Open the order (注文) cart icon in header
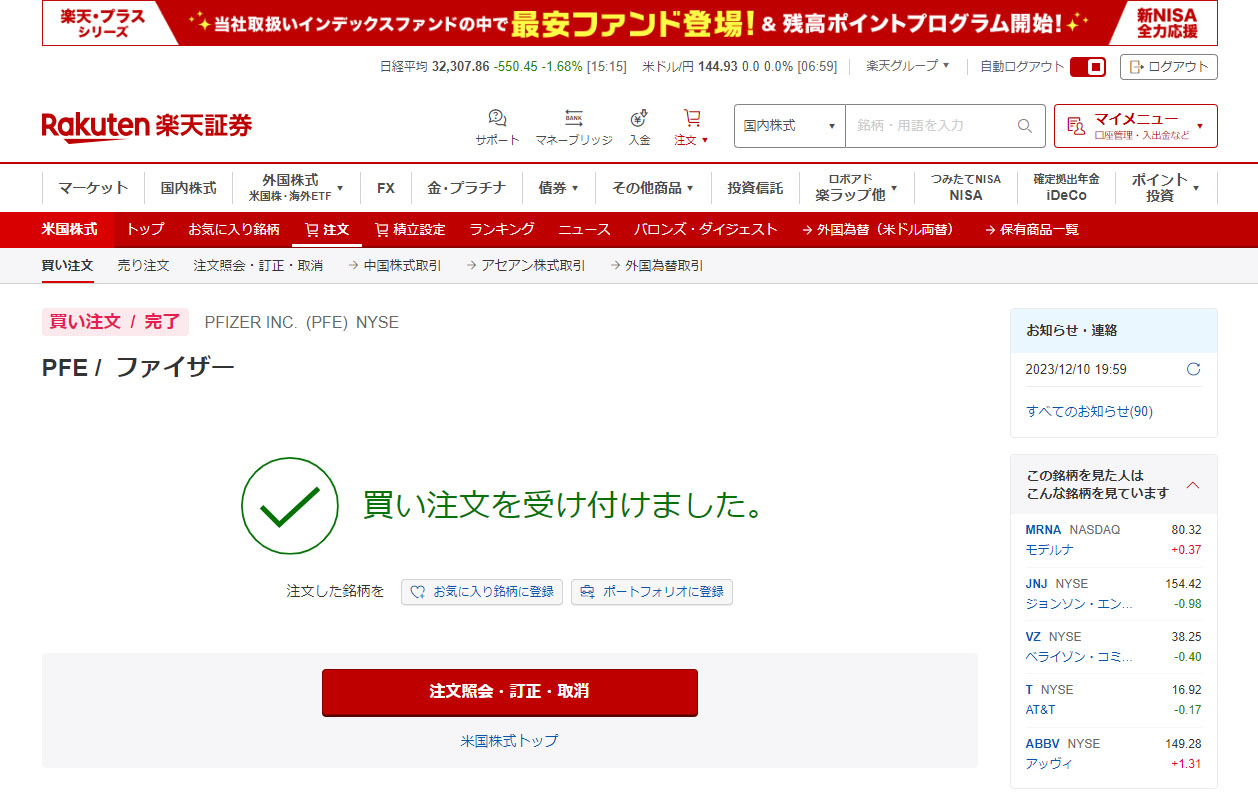The height and width of the screenshot is (803, 1258). click(x=691, y=119)
